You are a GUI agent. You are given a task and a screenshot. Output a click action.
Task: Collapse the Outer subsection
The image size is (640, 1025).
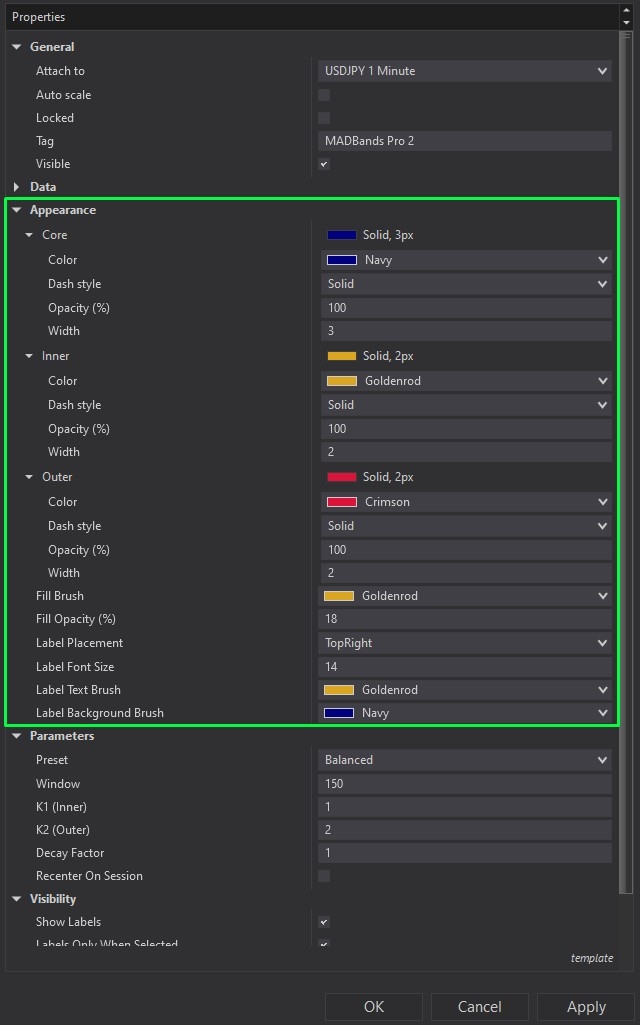click(x=29, y=477)
